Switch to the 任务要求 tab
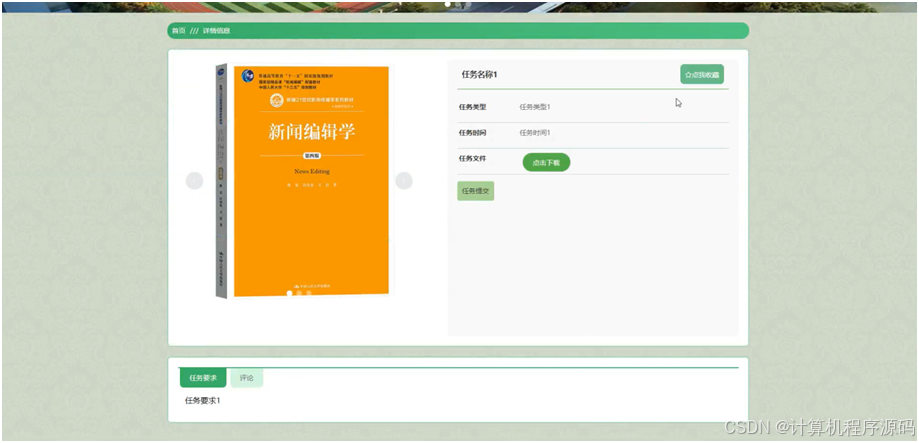 203,378
